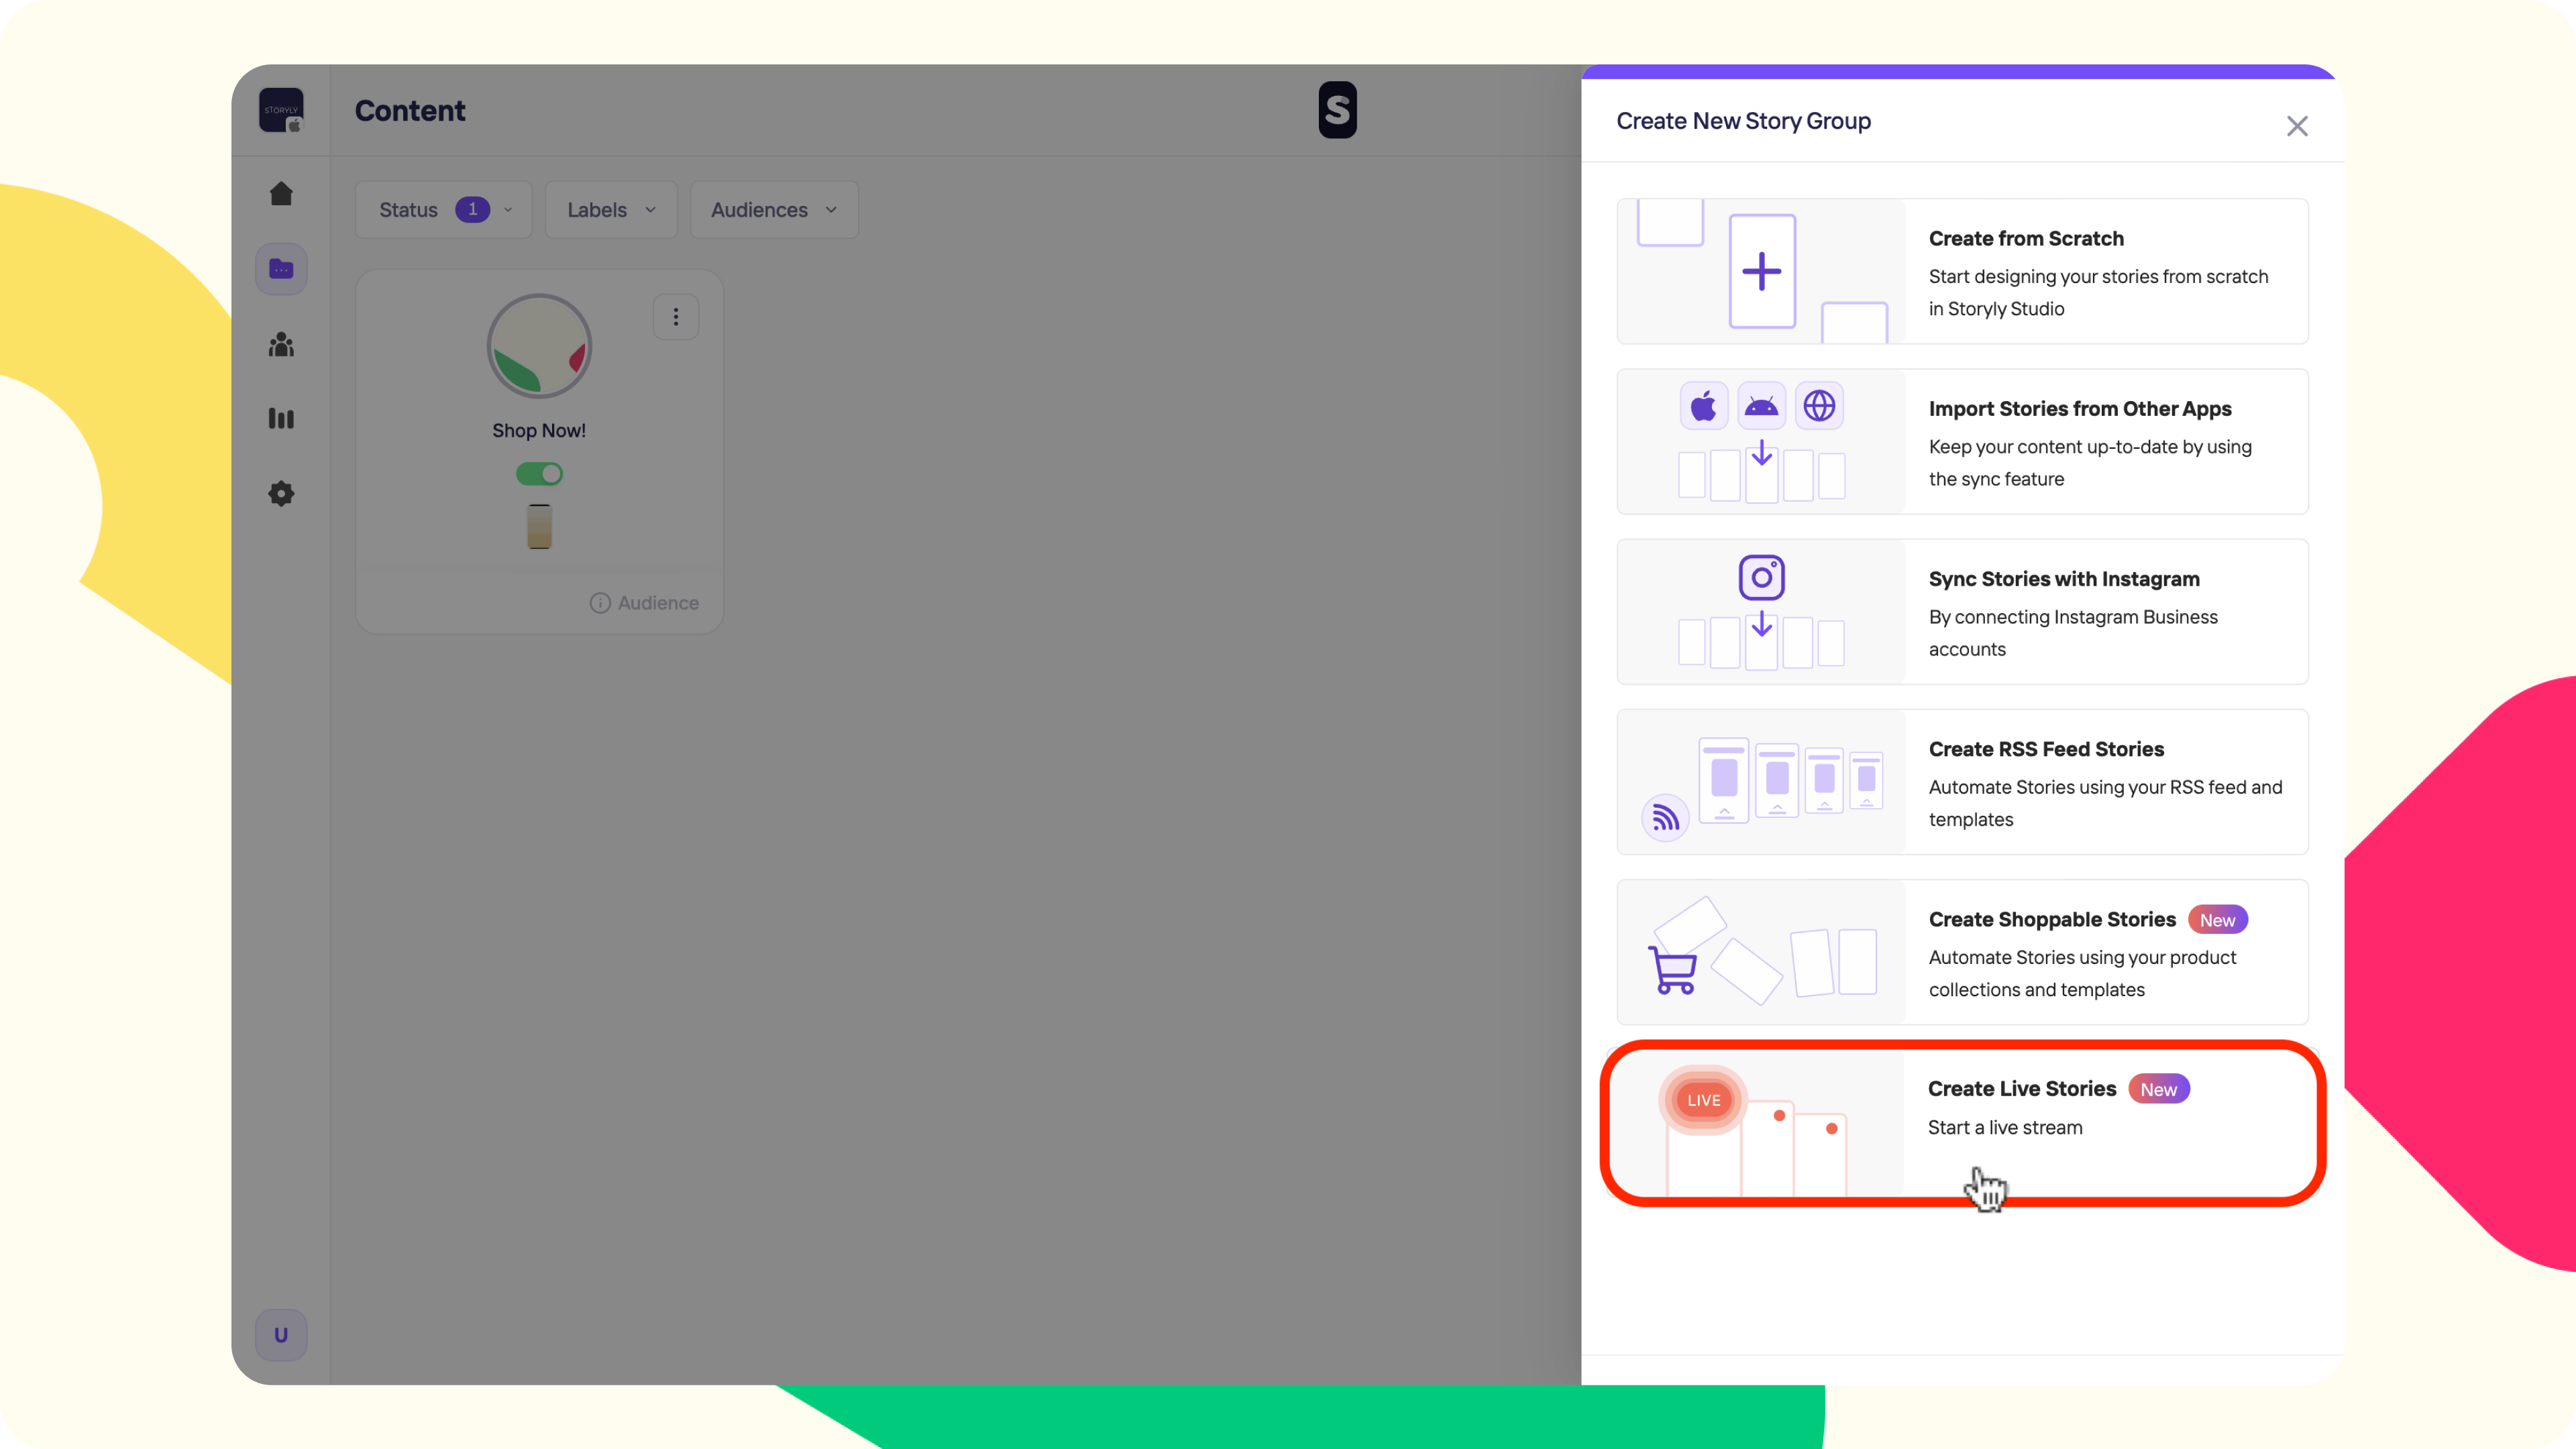This screenshot has height=1449, width=2576.
Task: Open the Settings gear icon
Action: [281, 493]
